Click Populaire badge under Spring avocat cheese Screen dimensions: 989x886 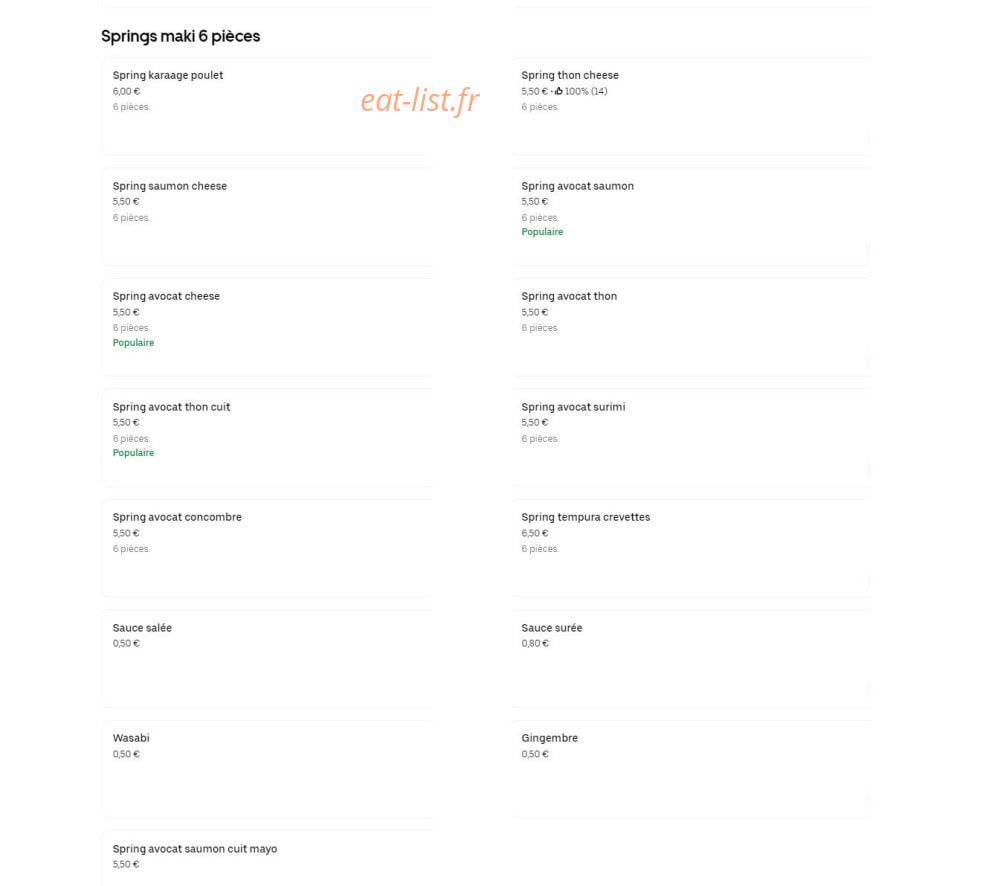133,342
